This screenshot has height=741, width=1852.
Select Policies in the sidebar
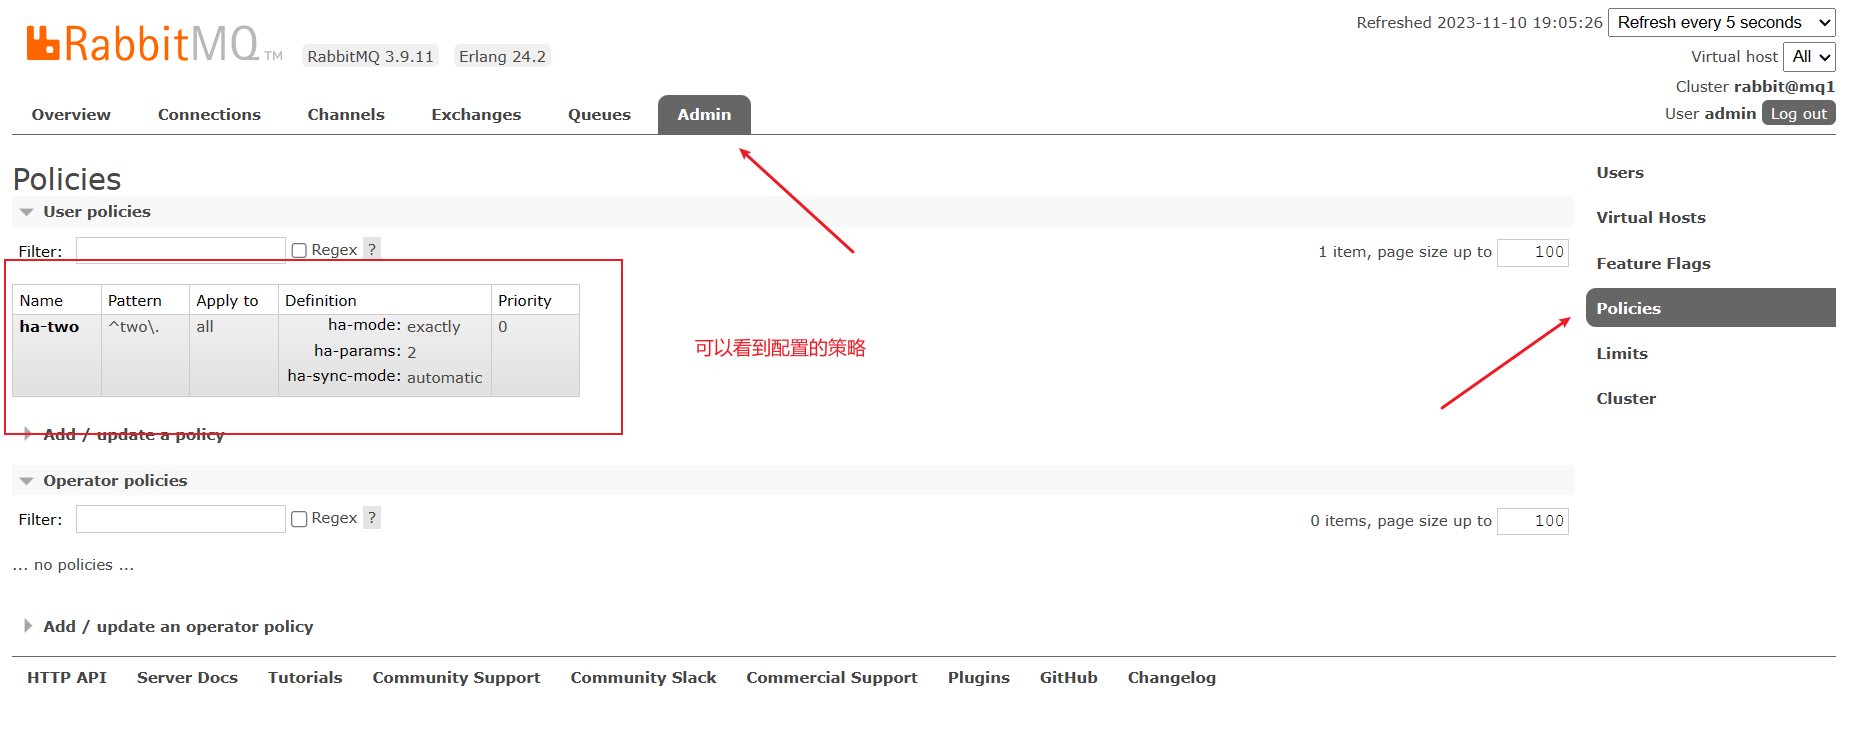[x=1710, y=308]
